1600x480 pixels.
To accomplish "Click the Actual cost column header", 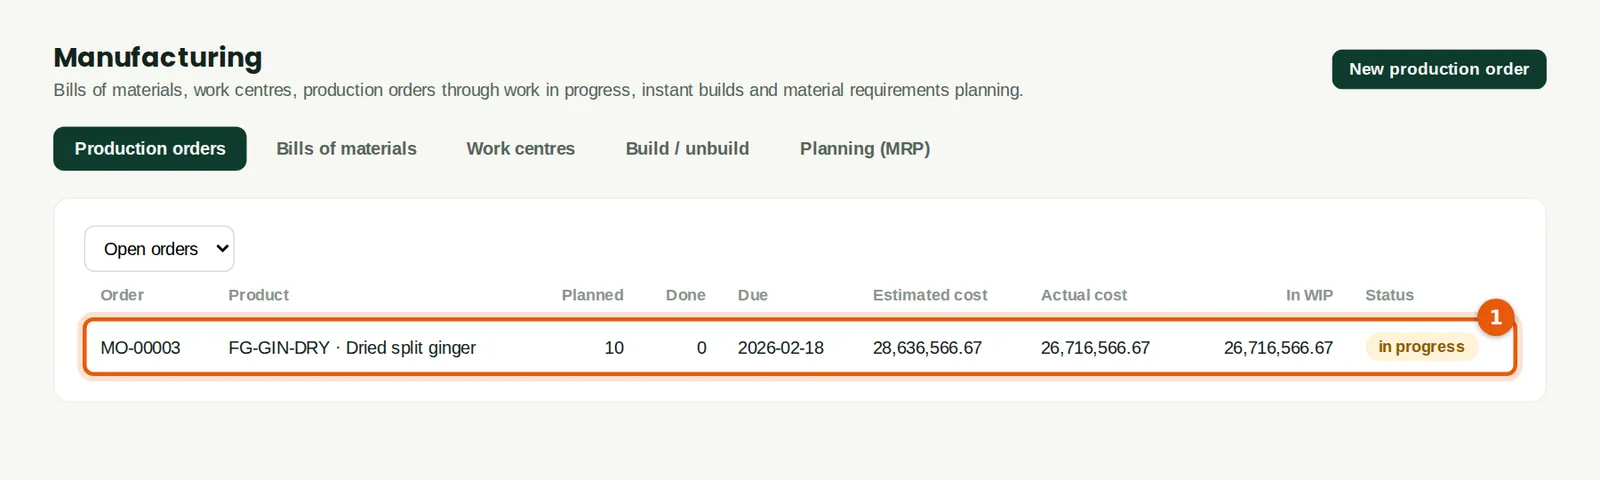I will click(x=1084, y=295).
